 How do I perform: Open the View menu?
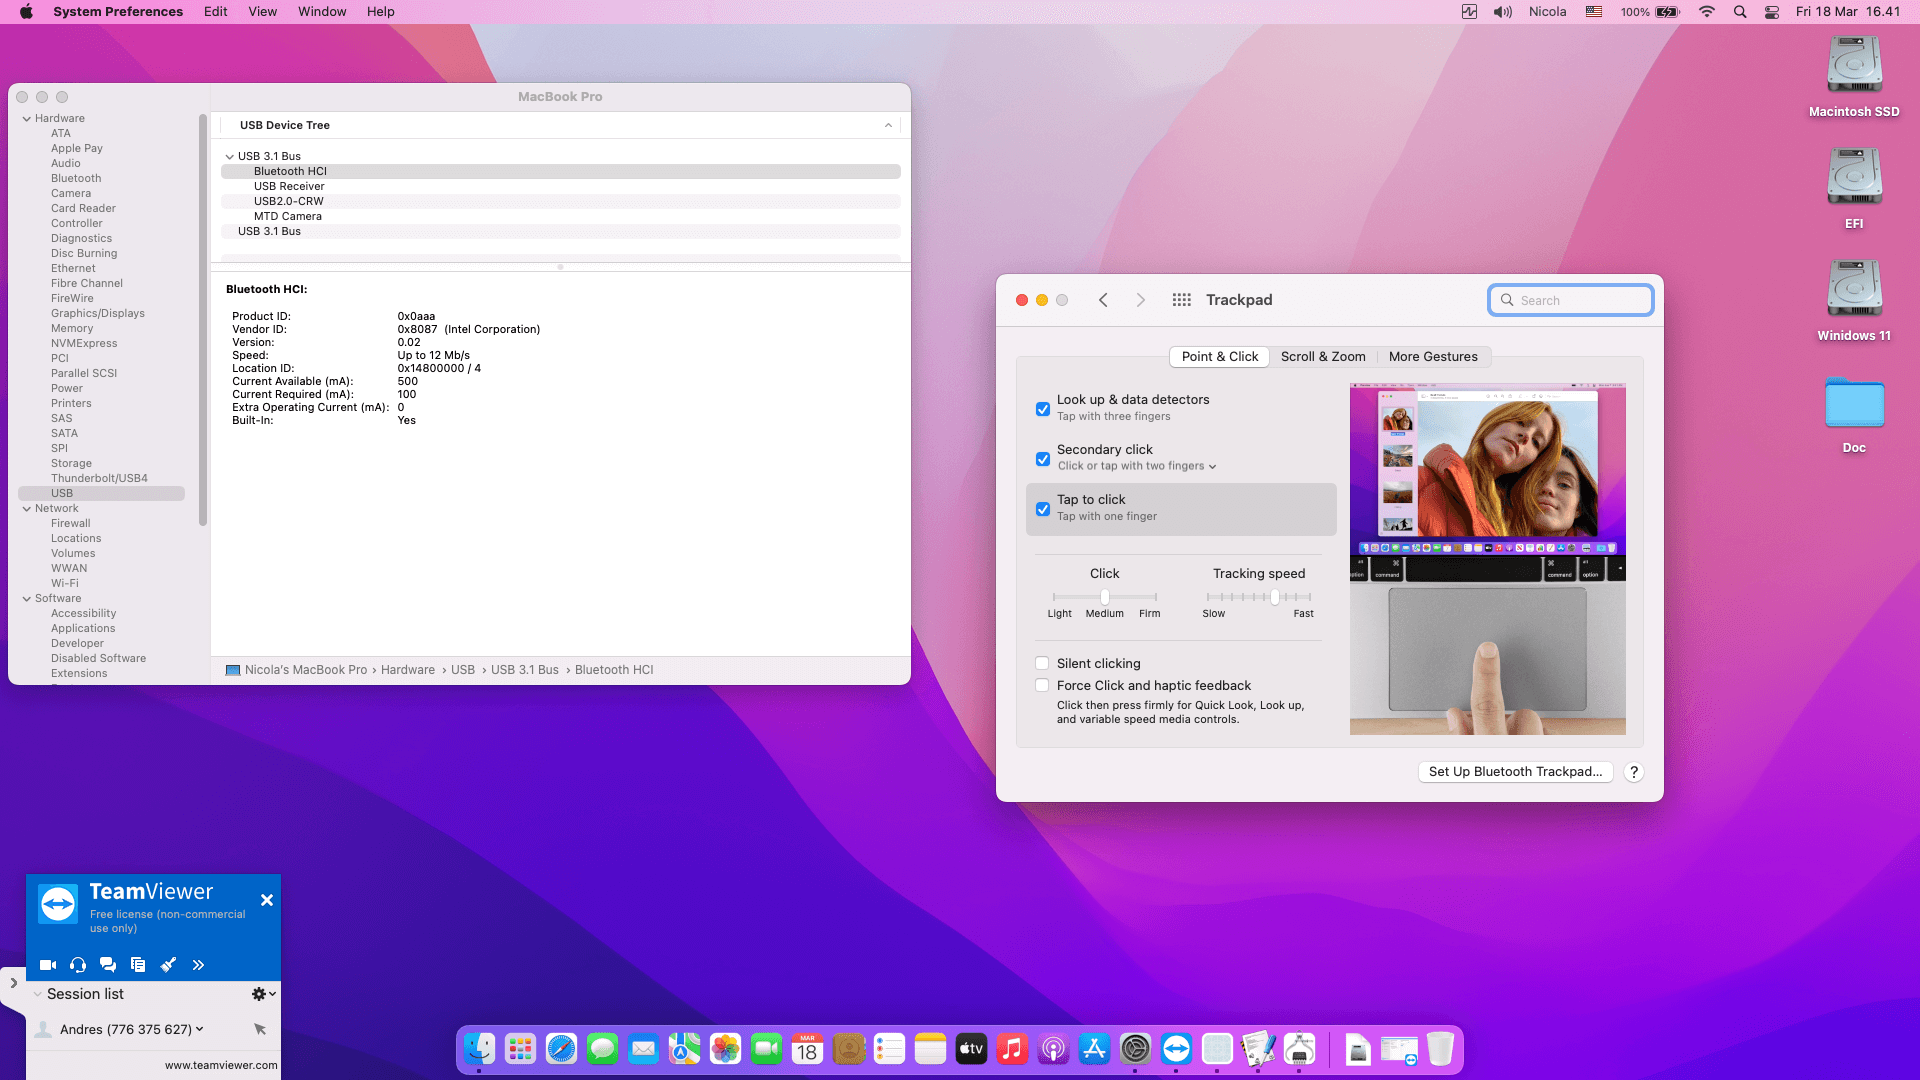(x=263, y=12)
